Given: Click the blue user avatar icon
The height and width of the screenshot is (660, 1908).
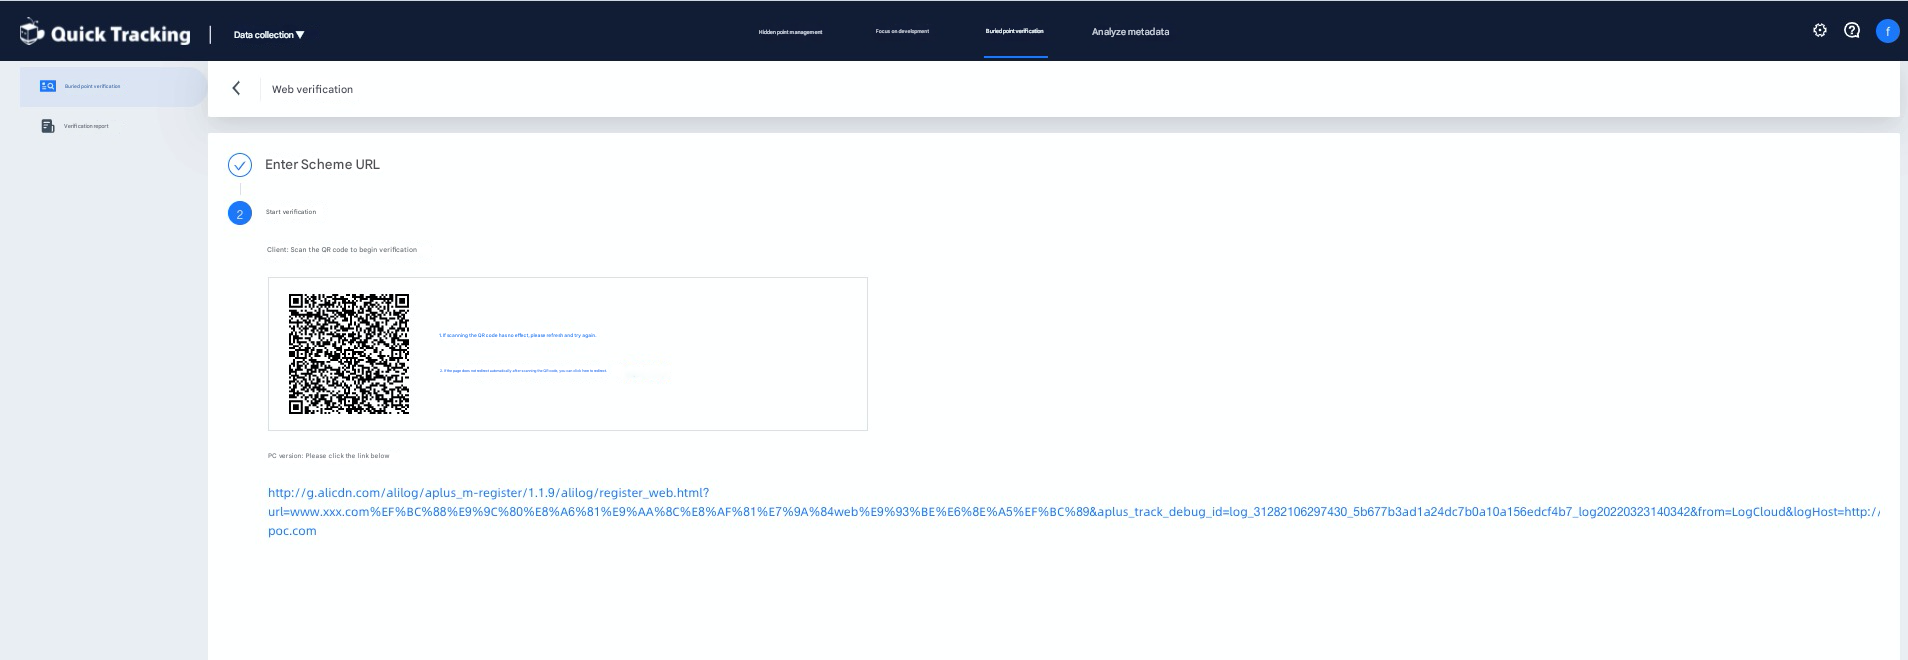Looking at the screenshot, I should pyautogui.click(x=1887, y=31).
